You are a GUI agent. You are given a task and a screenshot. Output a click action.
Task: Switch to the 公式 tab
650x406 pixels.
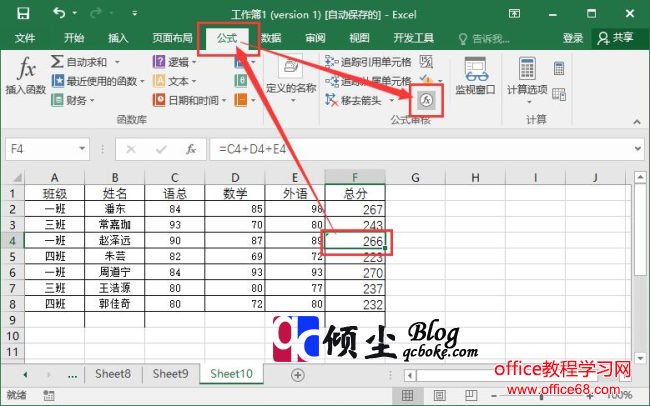[x=227, y=38]
